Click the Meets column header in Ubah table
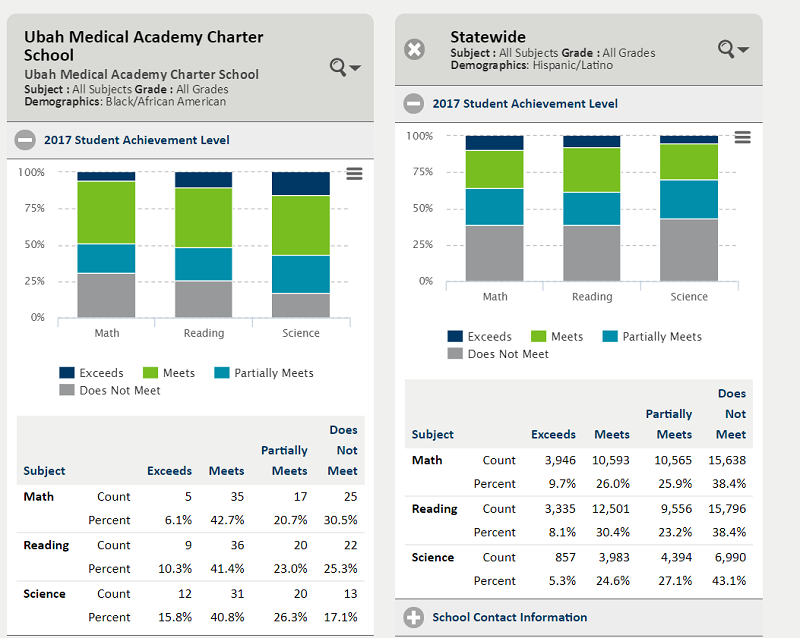 [227, 471]
